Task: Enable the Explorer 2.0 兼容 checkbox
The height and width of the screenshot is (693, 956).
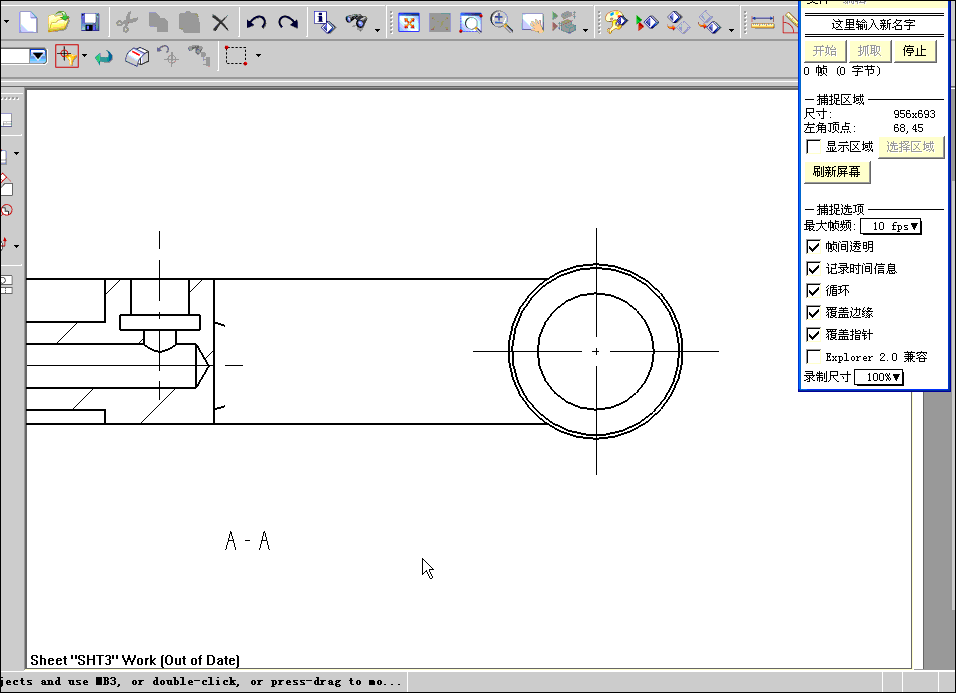Action: (813, 356)
